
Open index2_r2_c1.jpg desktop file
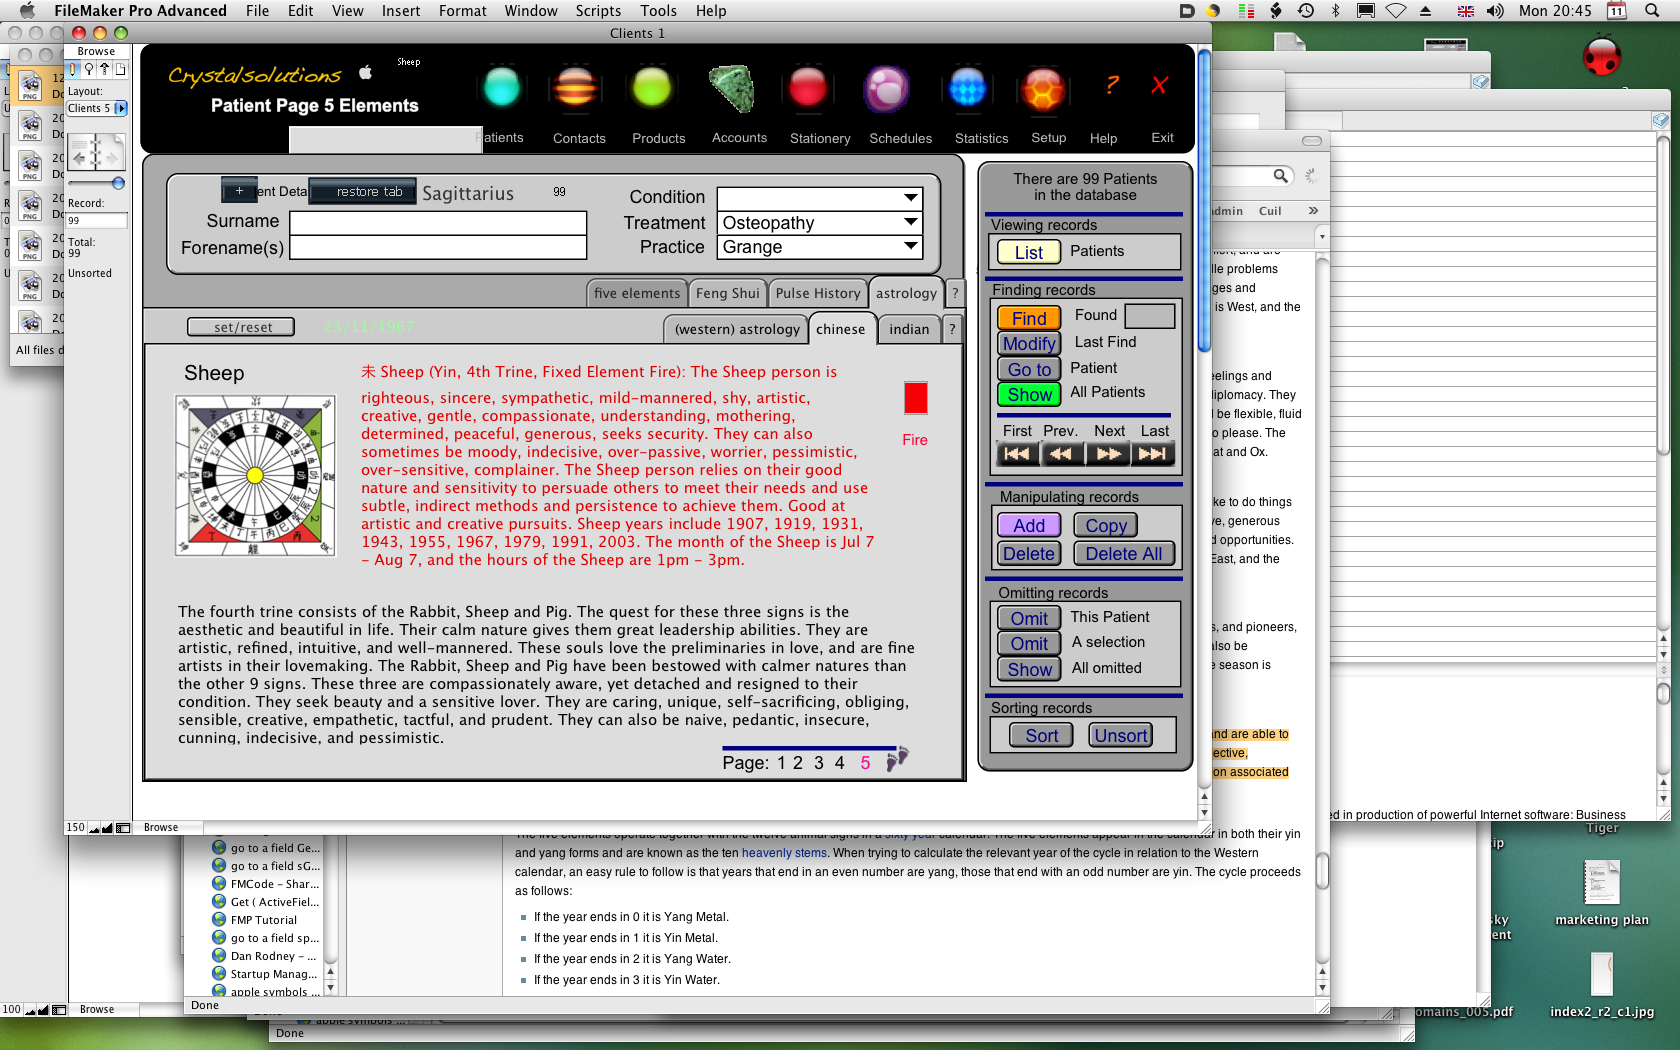[1602, 985]
